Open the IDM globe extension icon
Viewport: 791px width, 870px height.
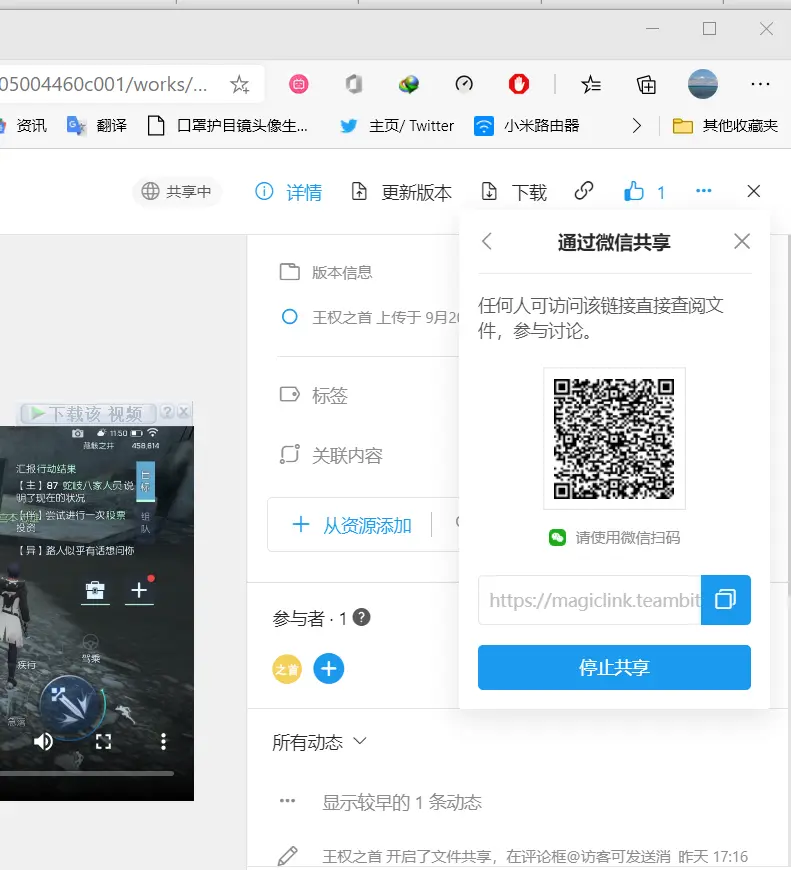[409, 84]
